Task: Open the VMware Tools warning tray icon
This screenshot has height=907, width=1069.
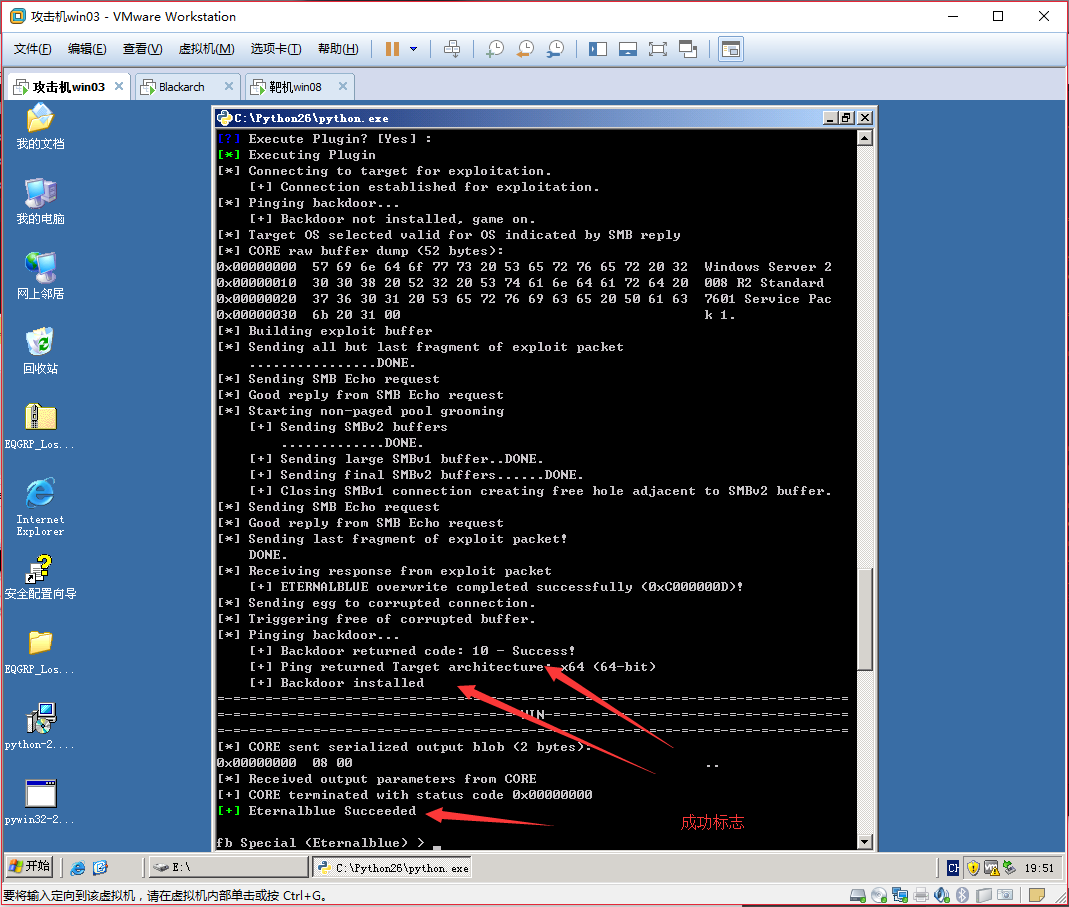Action: coord(991,868)
